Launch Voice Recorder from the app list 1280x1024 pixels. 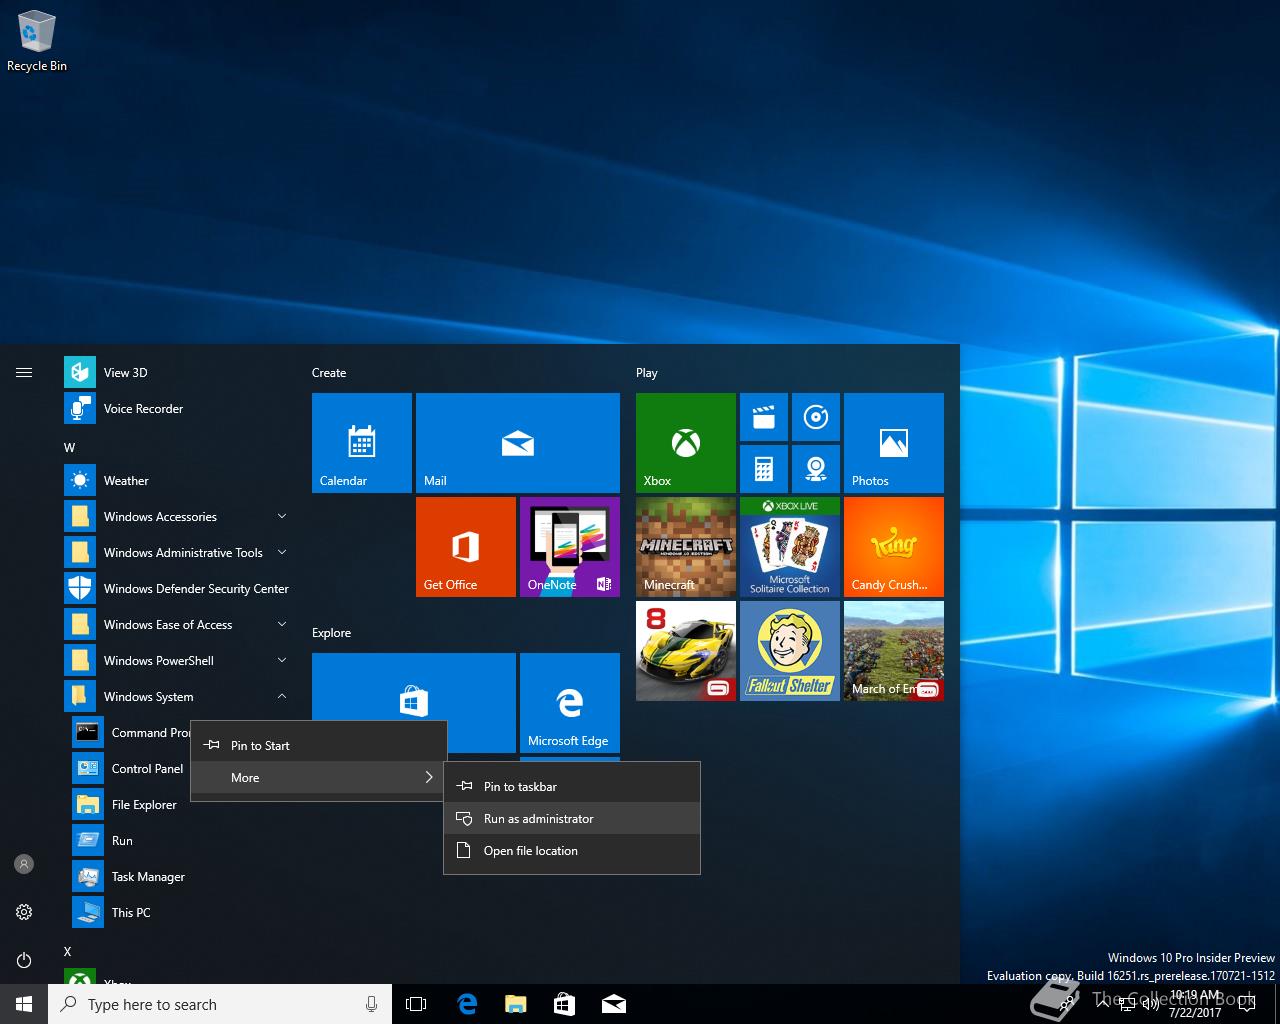[x=176, y=408]
